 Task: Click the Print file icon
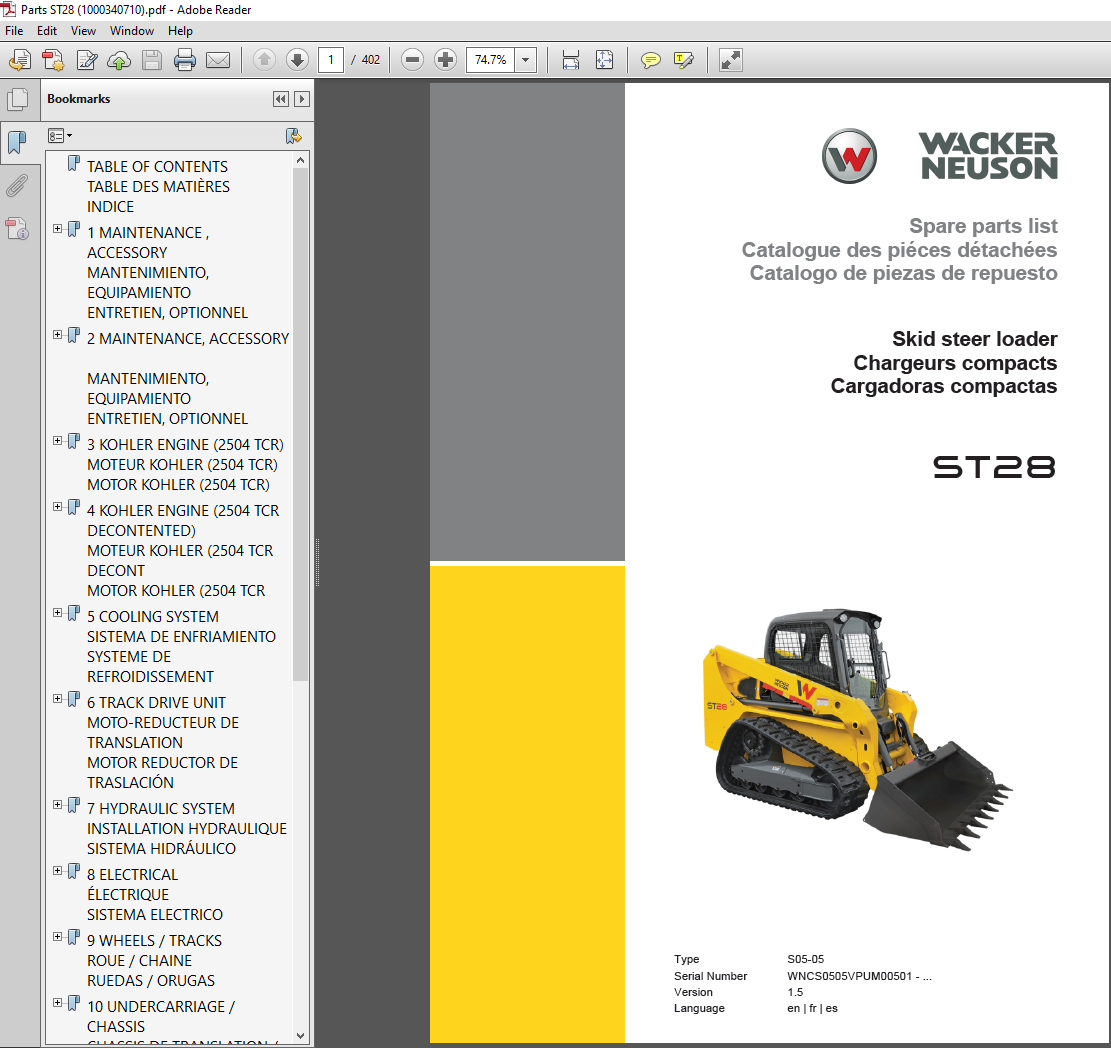click(184, 60)
